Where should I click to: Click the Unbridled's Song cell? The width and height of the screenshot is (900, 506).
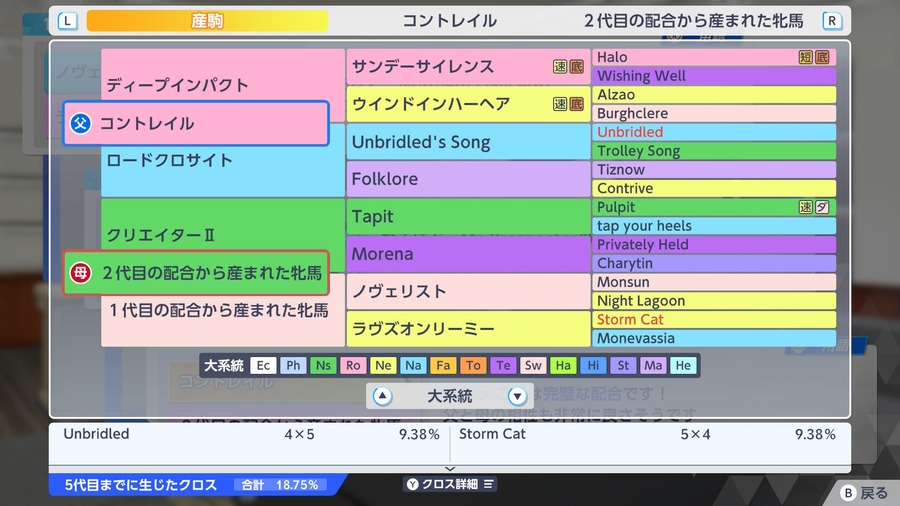coord(468,142)
